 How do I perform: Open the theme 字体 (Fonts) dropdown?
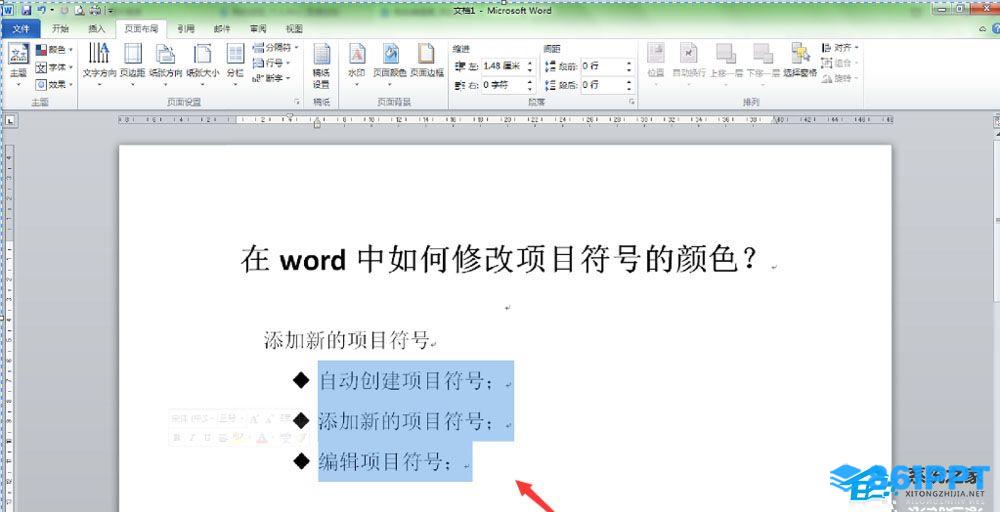[54, 67]
